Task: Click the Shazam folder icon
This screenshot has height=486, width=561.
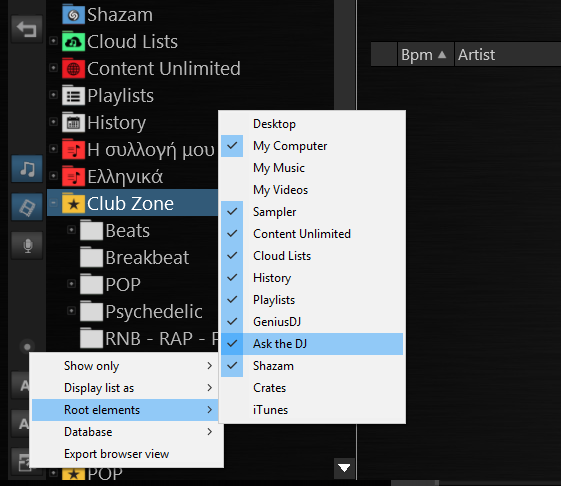Action: pos(73,14)
